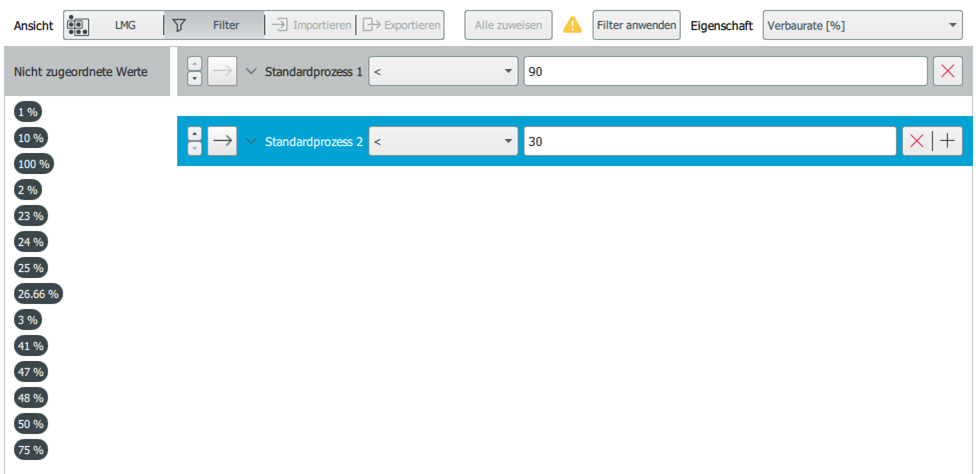
Task: Click the value field containing 90
Action: (x=725, y=71)
